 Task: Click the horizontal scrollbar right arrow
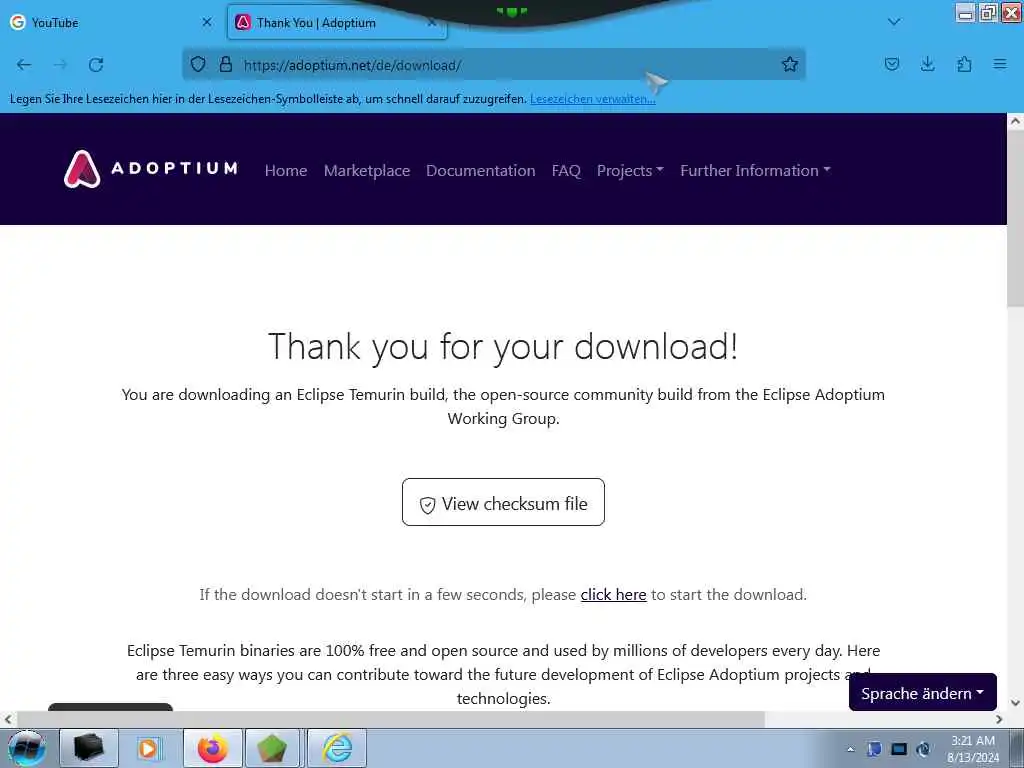click(x=999, y=719)
